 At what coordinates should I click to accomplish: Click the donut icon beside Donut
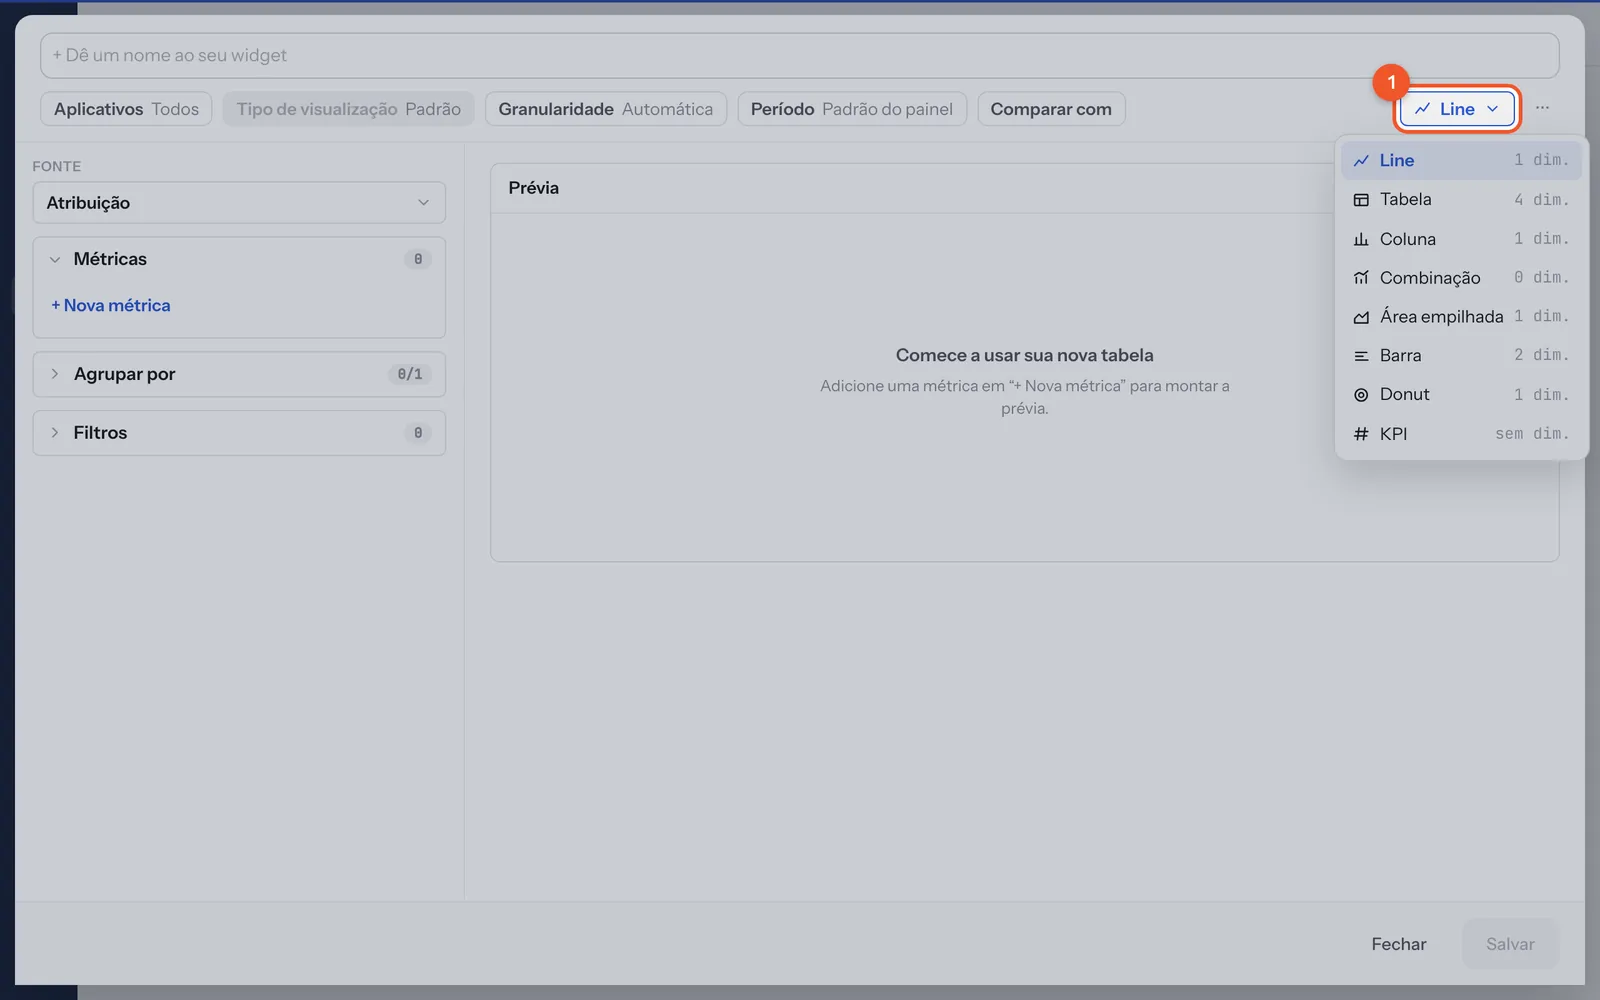coord(1361,395)
